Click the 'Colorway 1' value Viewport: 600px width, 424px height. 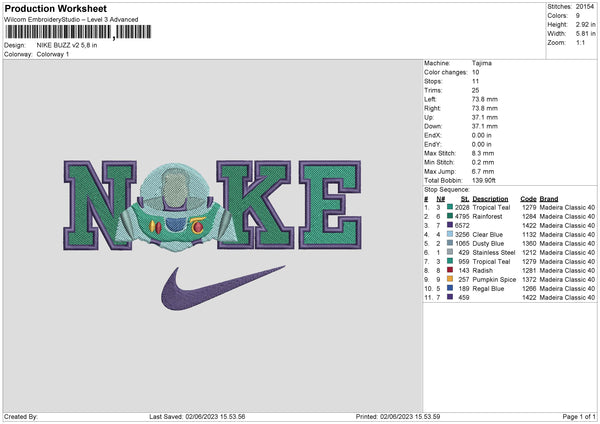tap(53, 54)
